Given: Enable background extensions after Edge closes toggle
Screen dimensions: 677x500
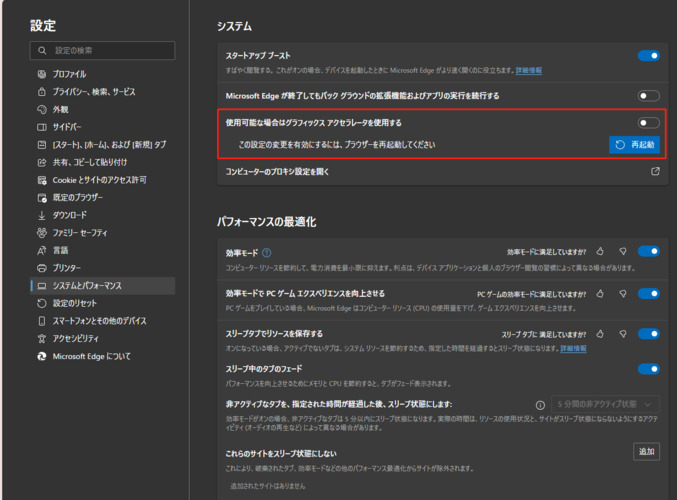Looking at the screenshot, I should tap(649, 96).
